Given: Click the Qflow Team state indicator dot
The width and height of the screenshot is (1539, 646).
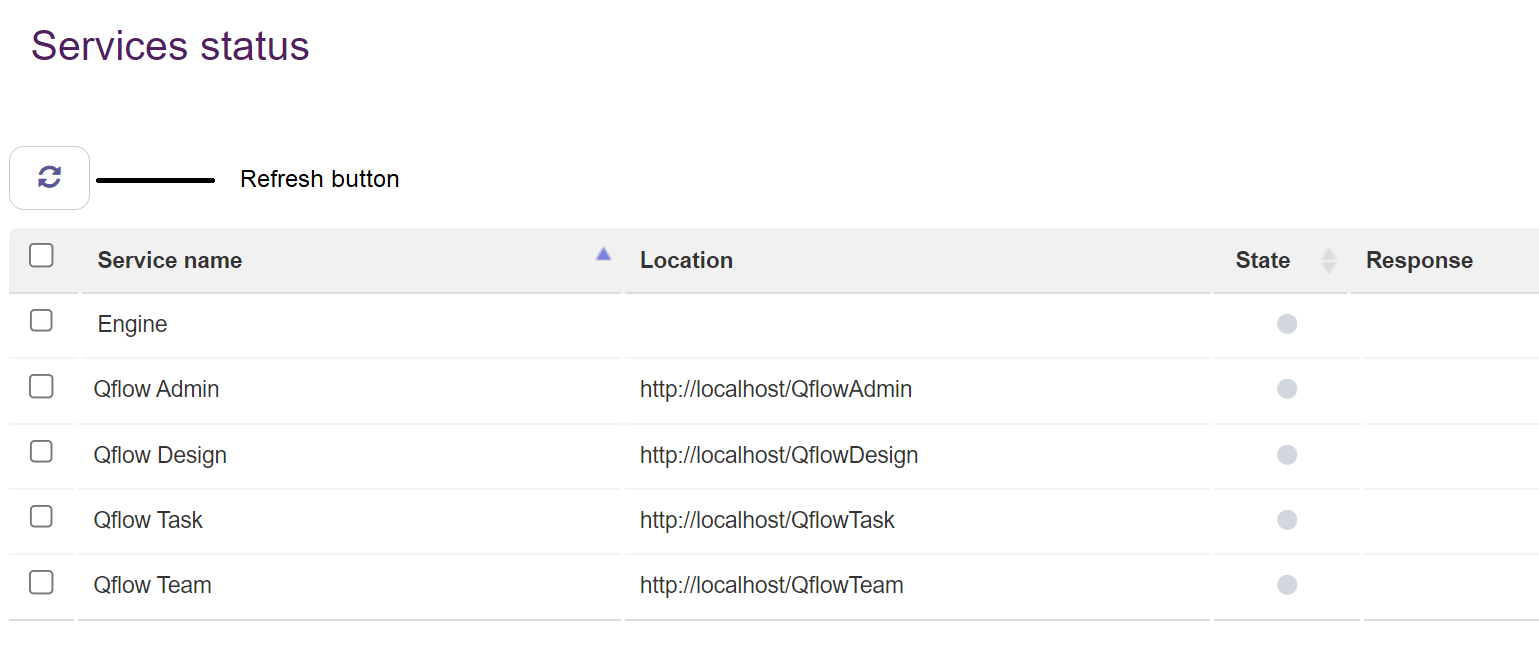Looking at the screenshot, I should 1287,585.
